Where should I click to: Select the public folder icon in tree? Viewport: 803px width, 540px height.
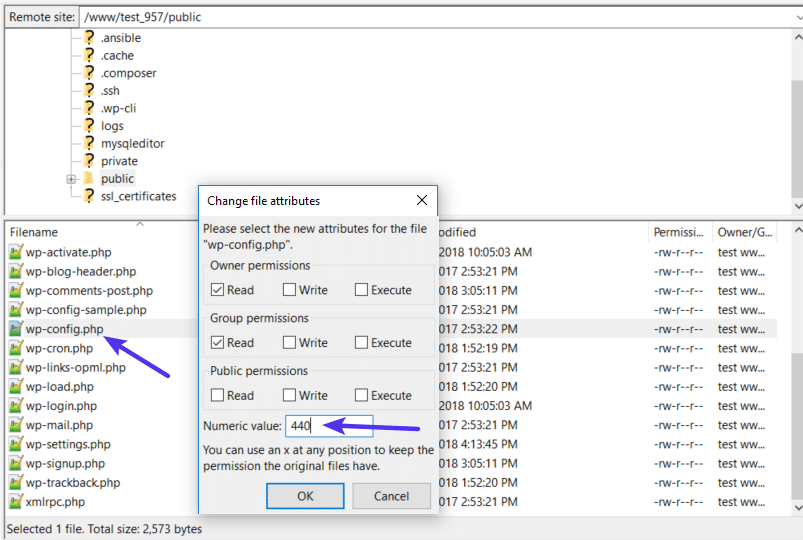point(88,179)
